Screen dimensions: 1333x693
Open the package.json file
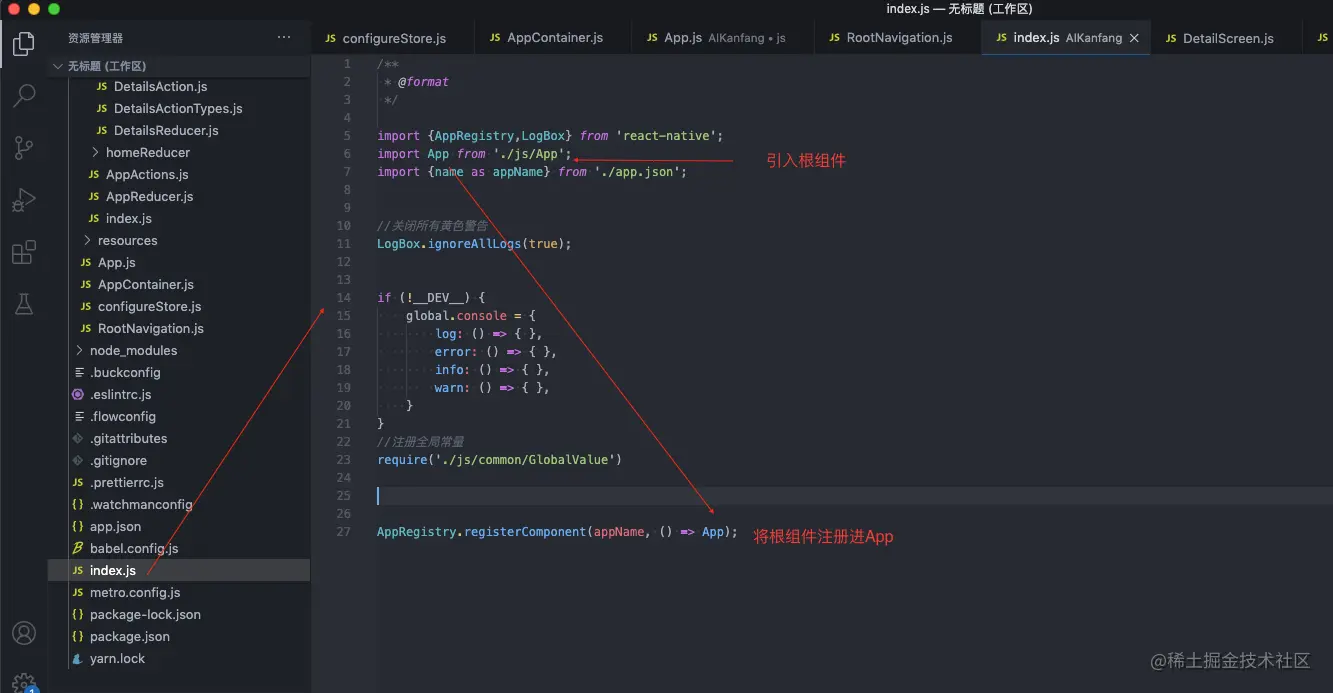180,636
